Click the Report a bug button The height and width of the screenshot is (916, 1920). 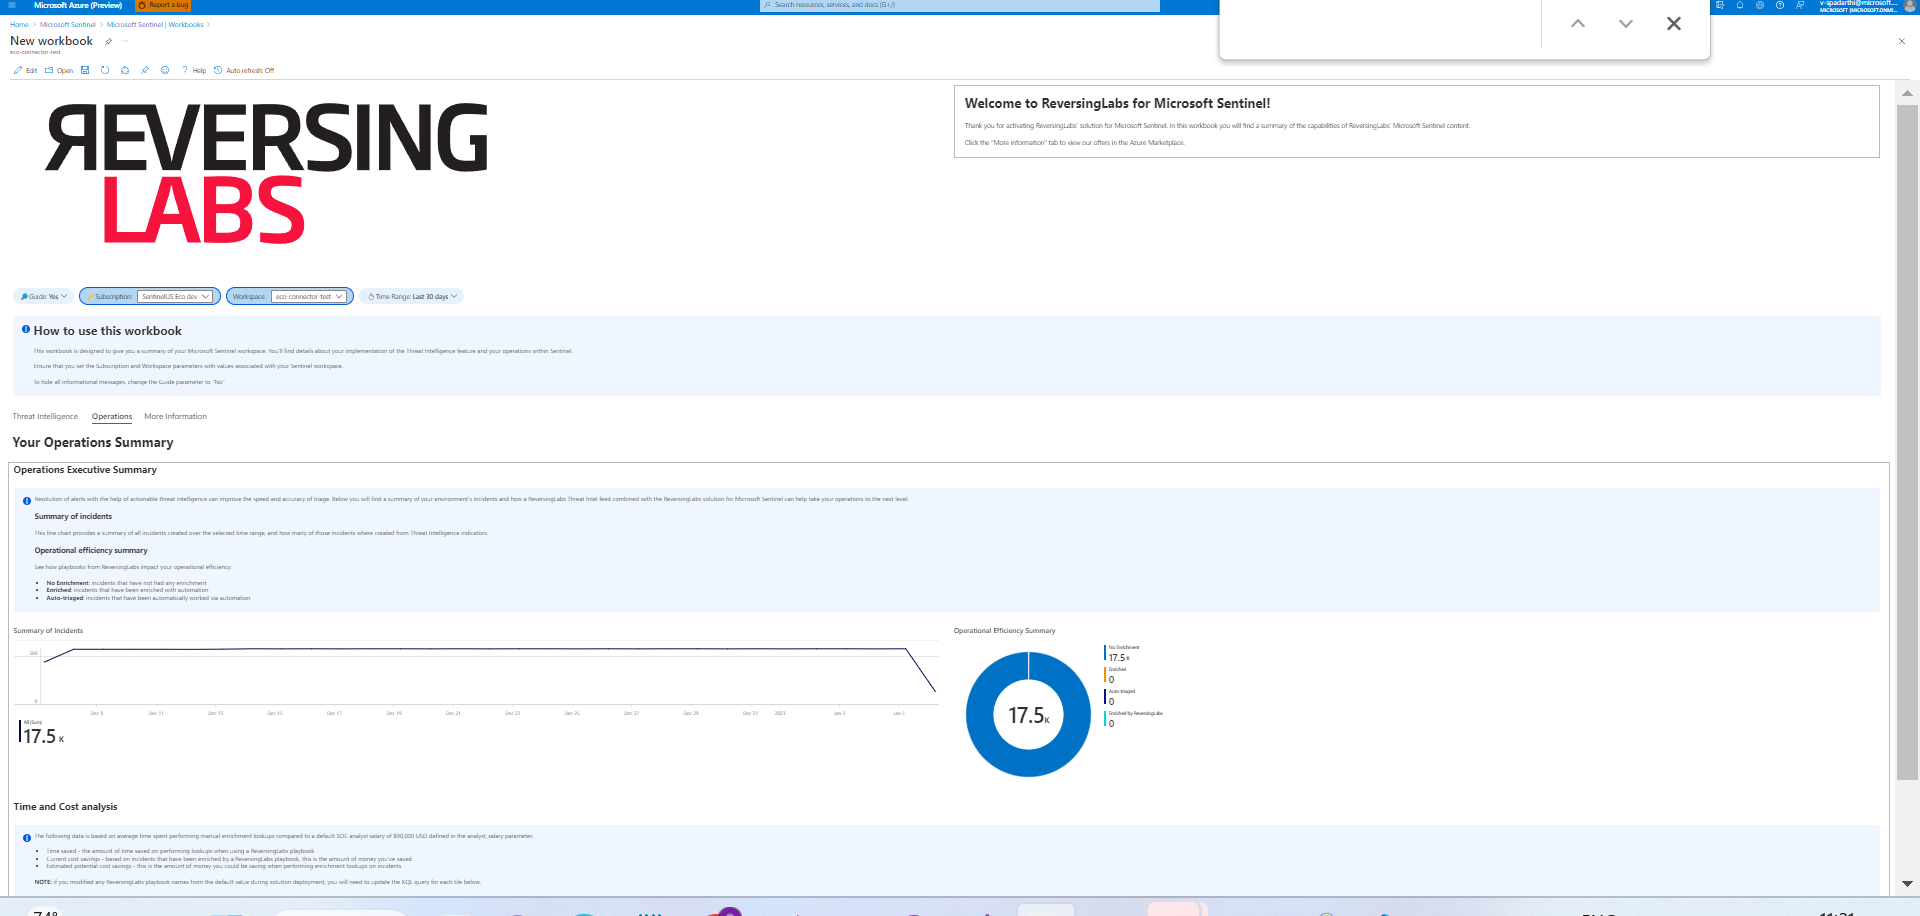coord(163,5)
